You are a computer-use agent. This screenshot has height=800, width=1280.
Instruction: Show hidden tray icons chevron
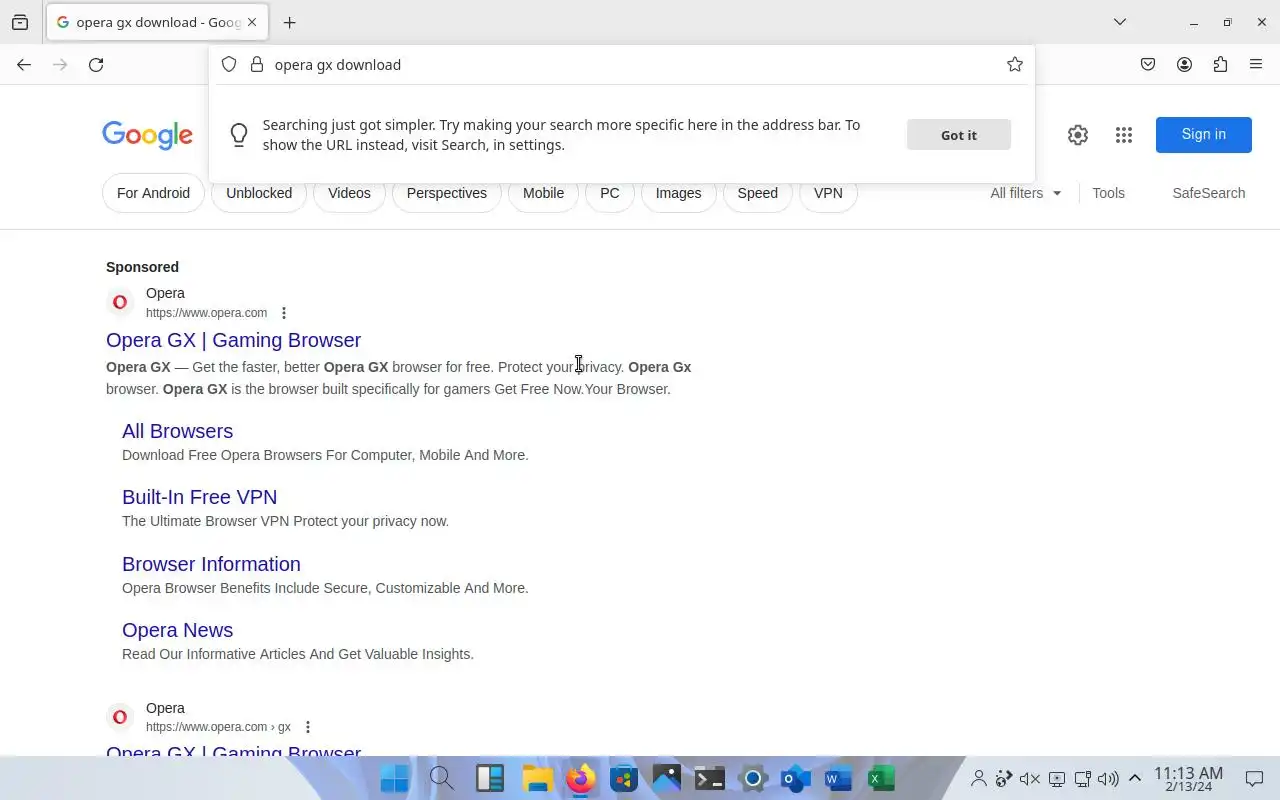click(x=1135, y=778)
